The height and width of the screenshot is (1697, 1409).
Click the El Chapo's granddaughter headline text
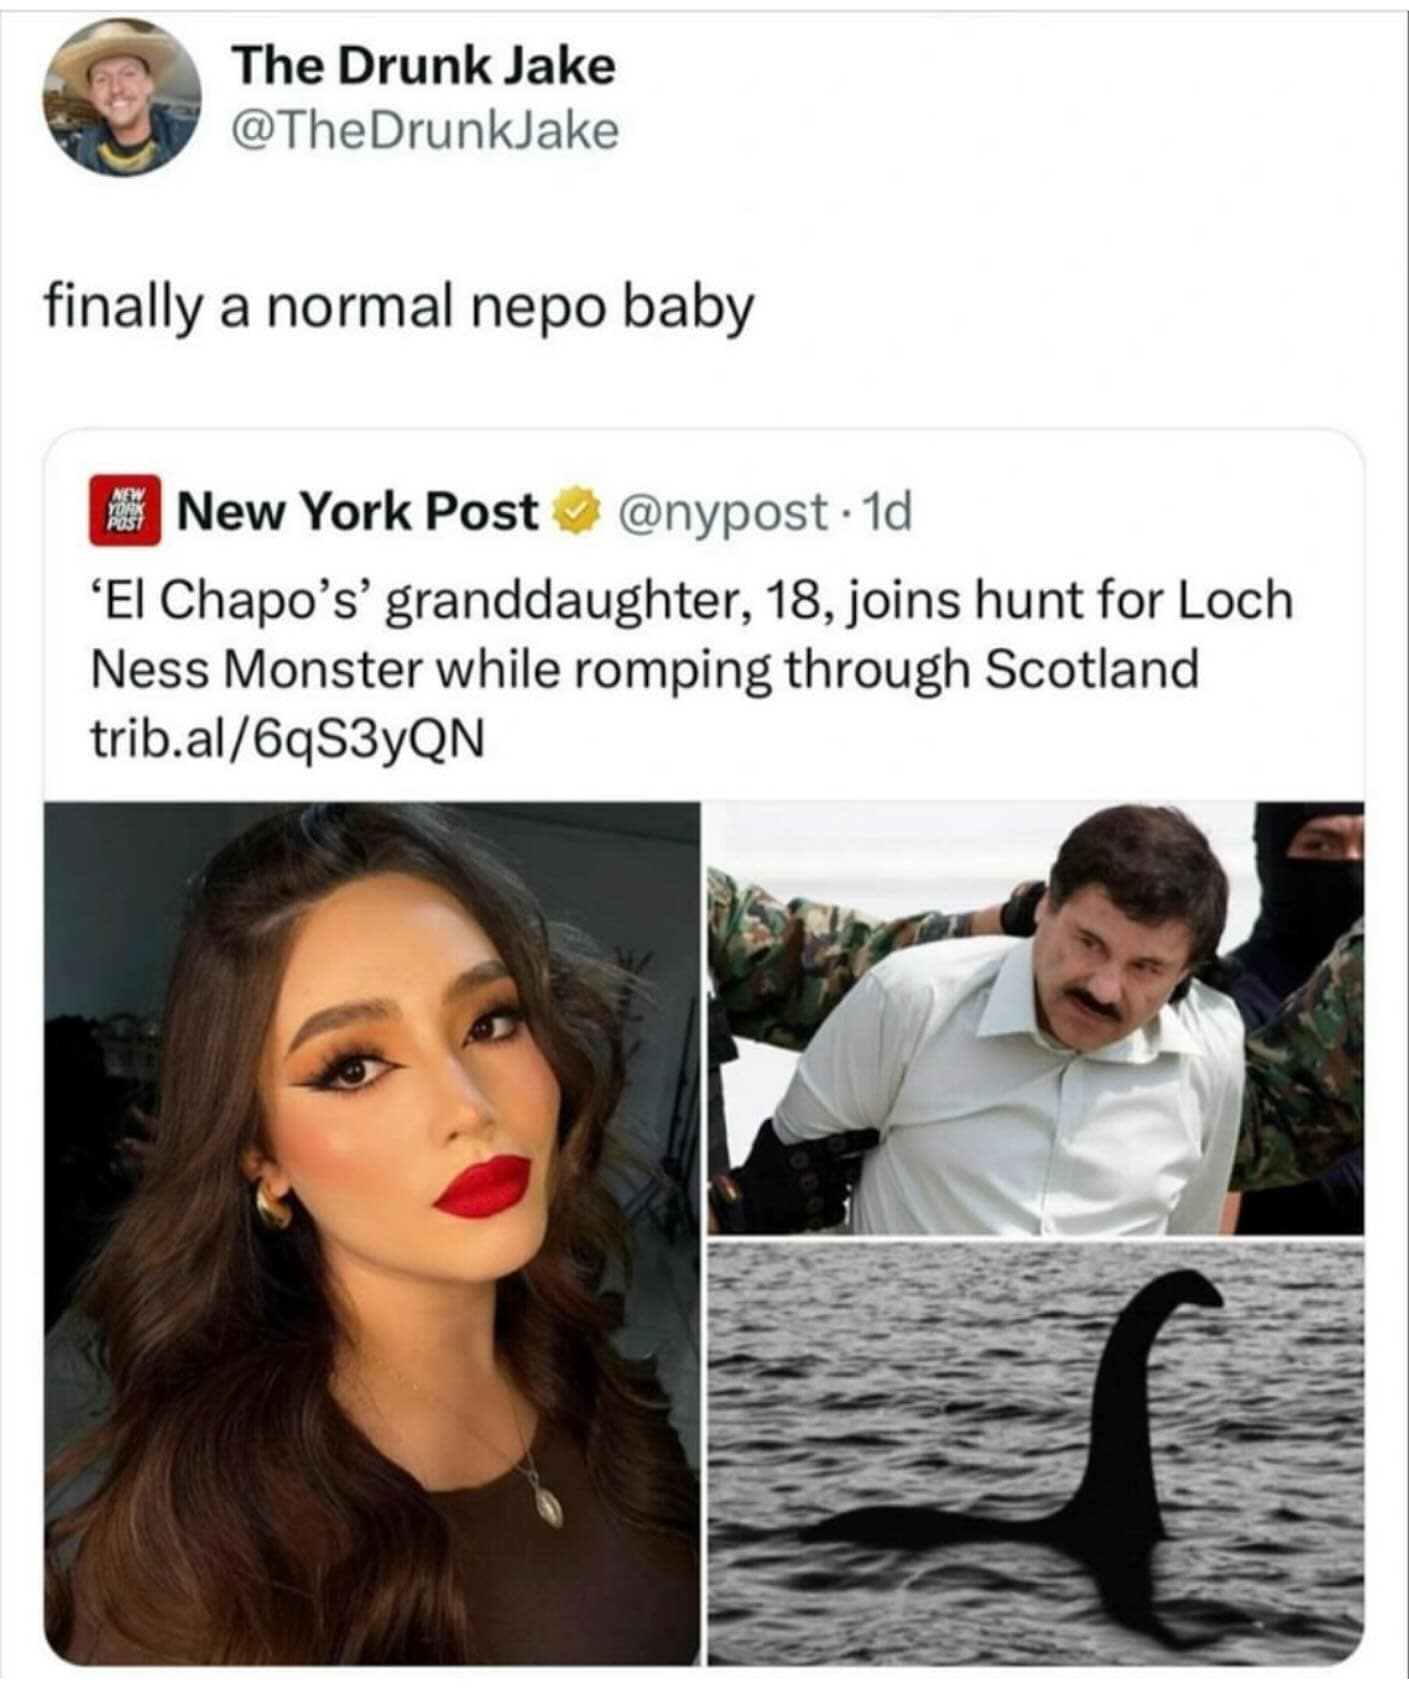tap(690, 634)
